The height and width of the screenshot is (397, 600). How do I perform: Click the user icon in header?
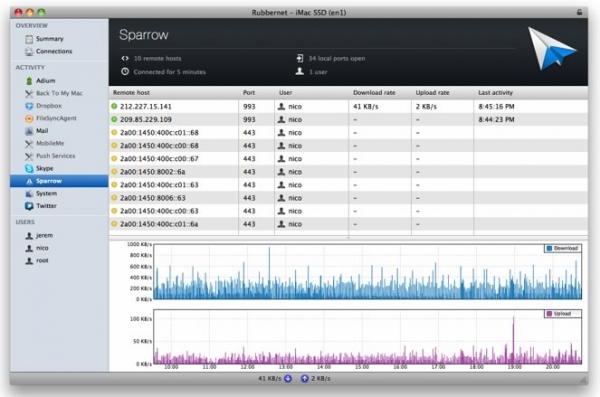click(300, 72)
